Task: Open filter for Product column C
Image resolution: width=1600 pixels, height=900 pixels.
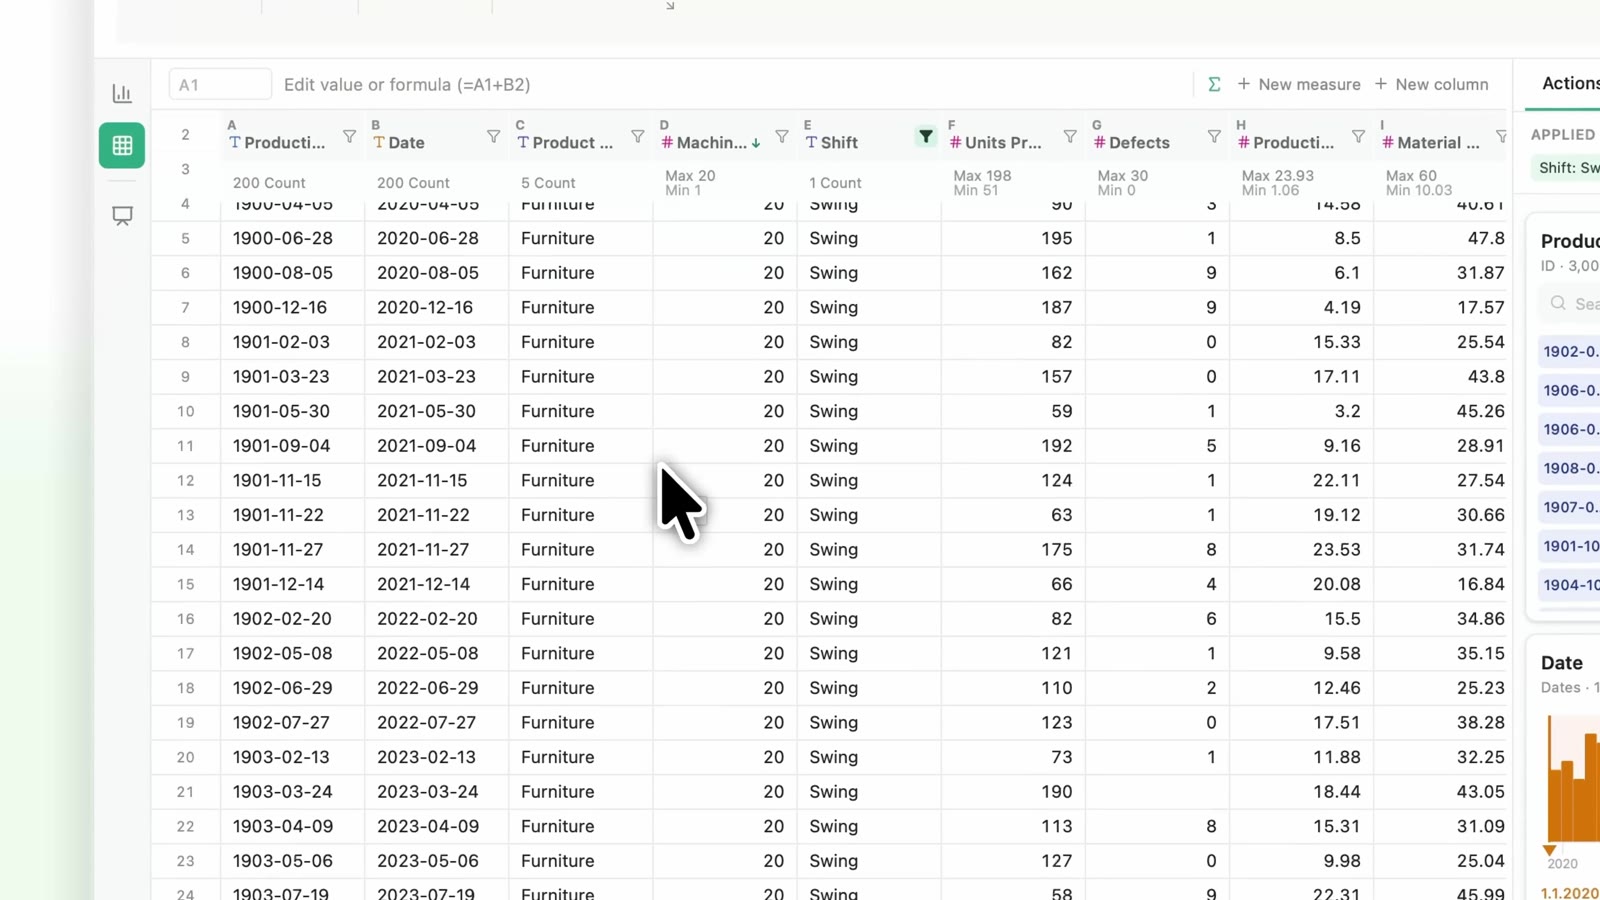Action: coord(637,136)
